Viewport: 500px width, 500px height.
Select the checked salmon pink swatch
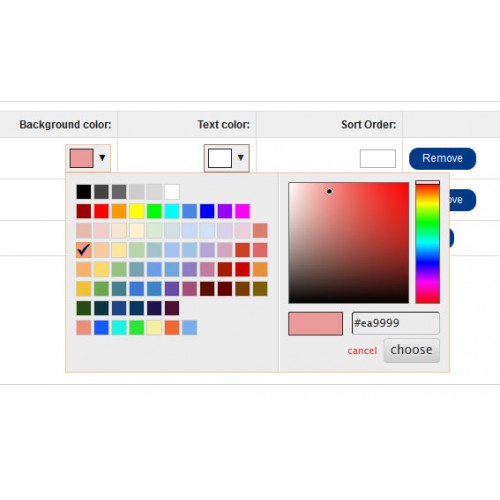click(84, 250)
